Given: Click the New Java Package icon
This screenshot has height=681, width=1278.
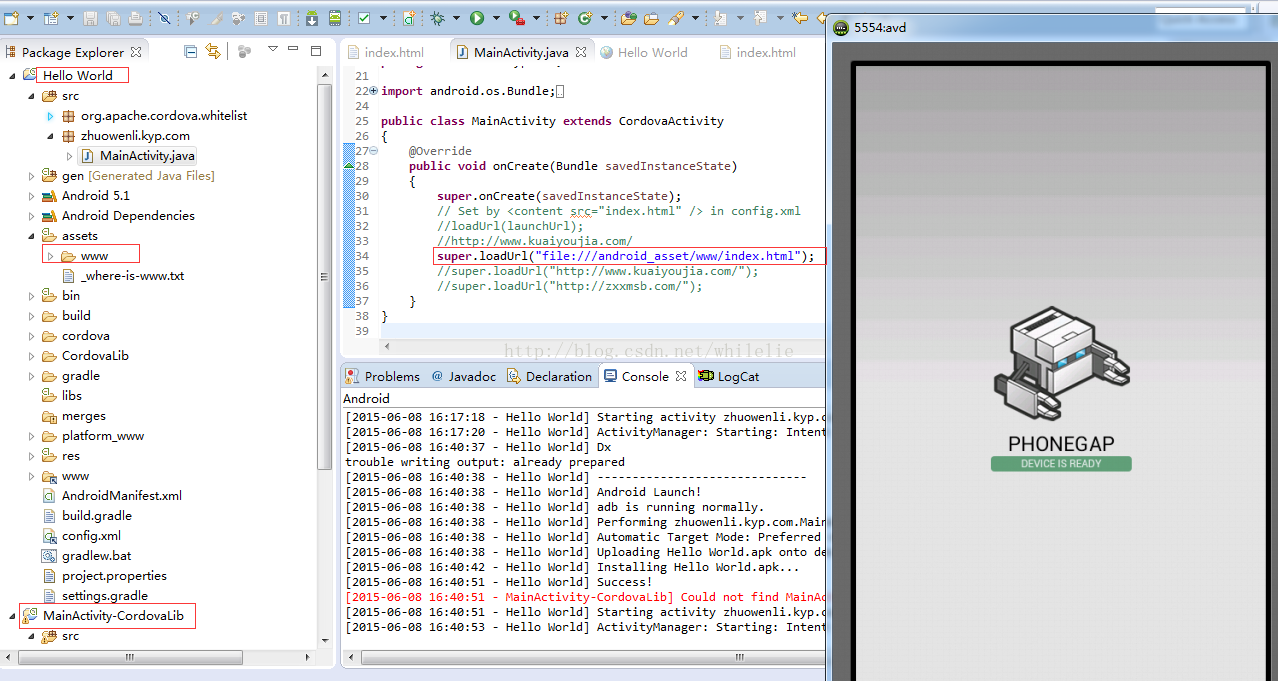Looking at the screenshot, I should point(561,18).
